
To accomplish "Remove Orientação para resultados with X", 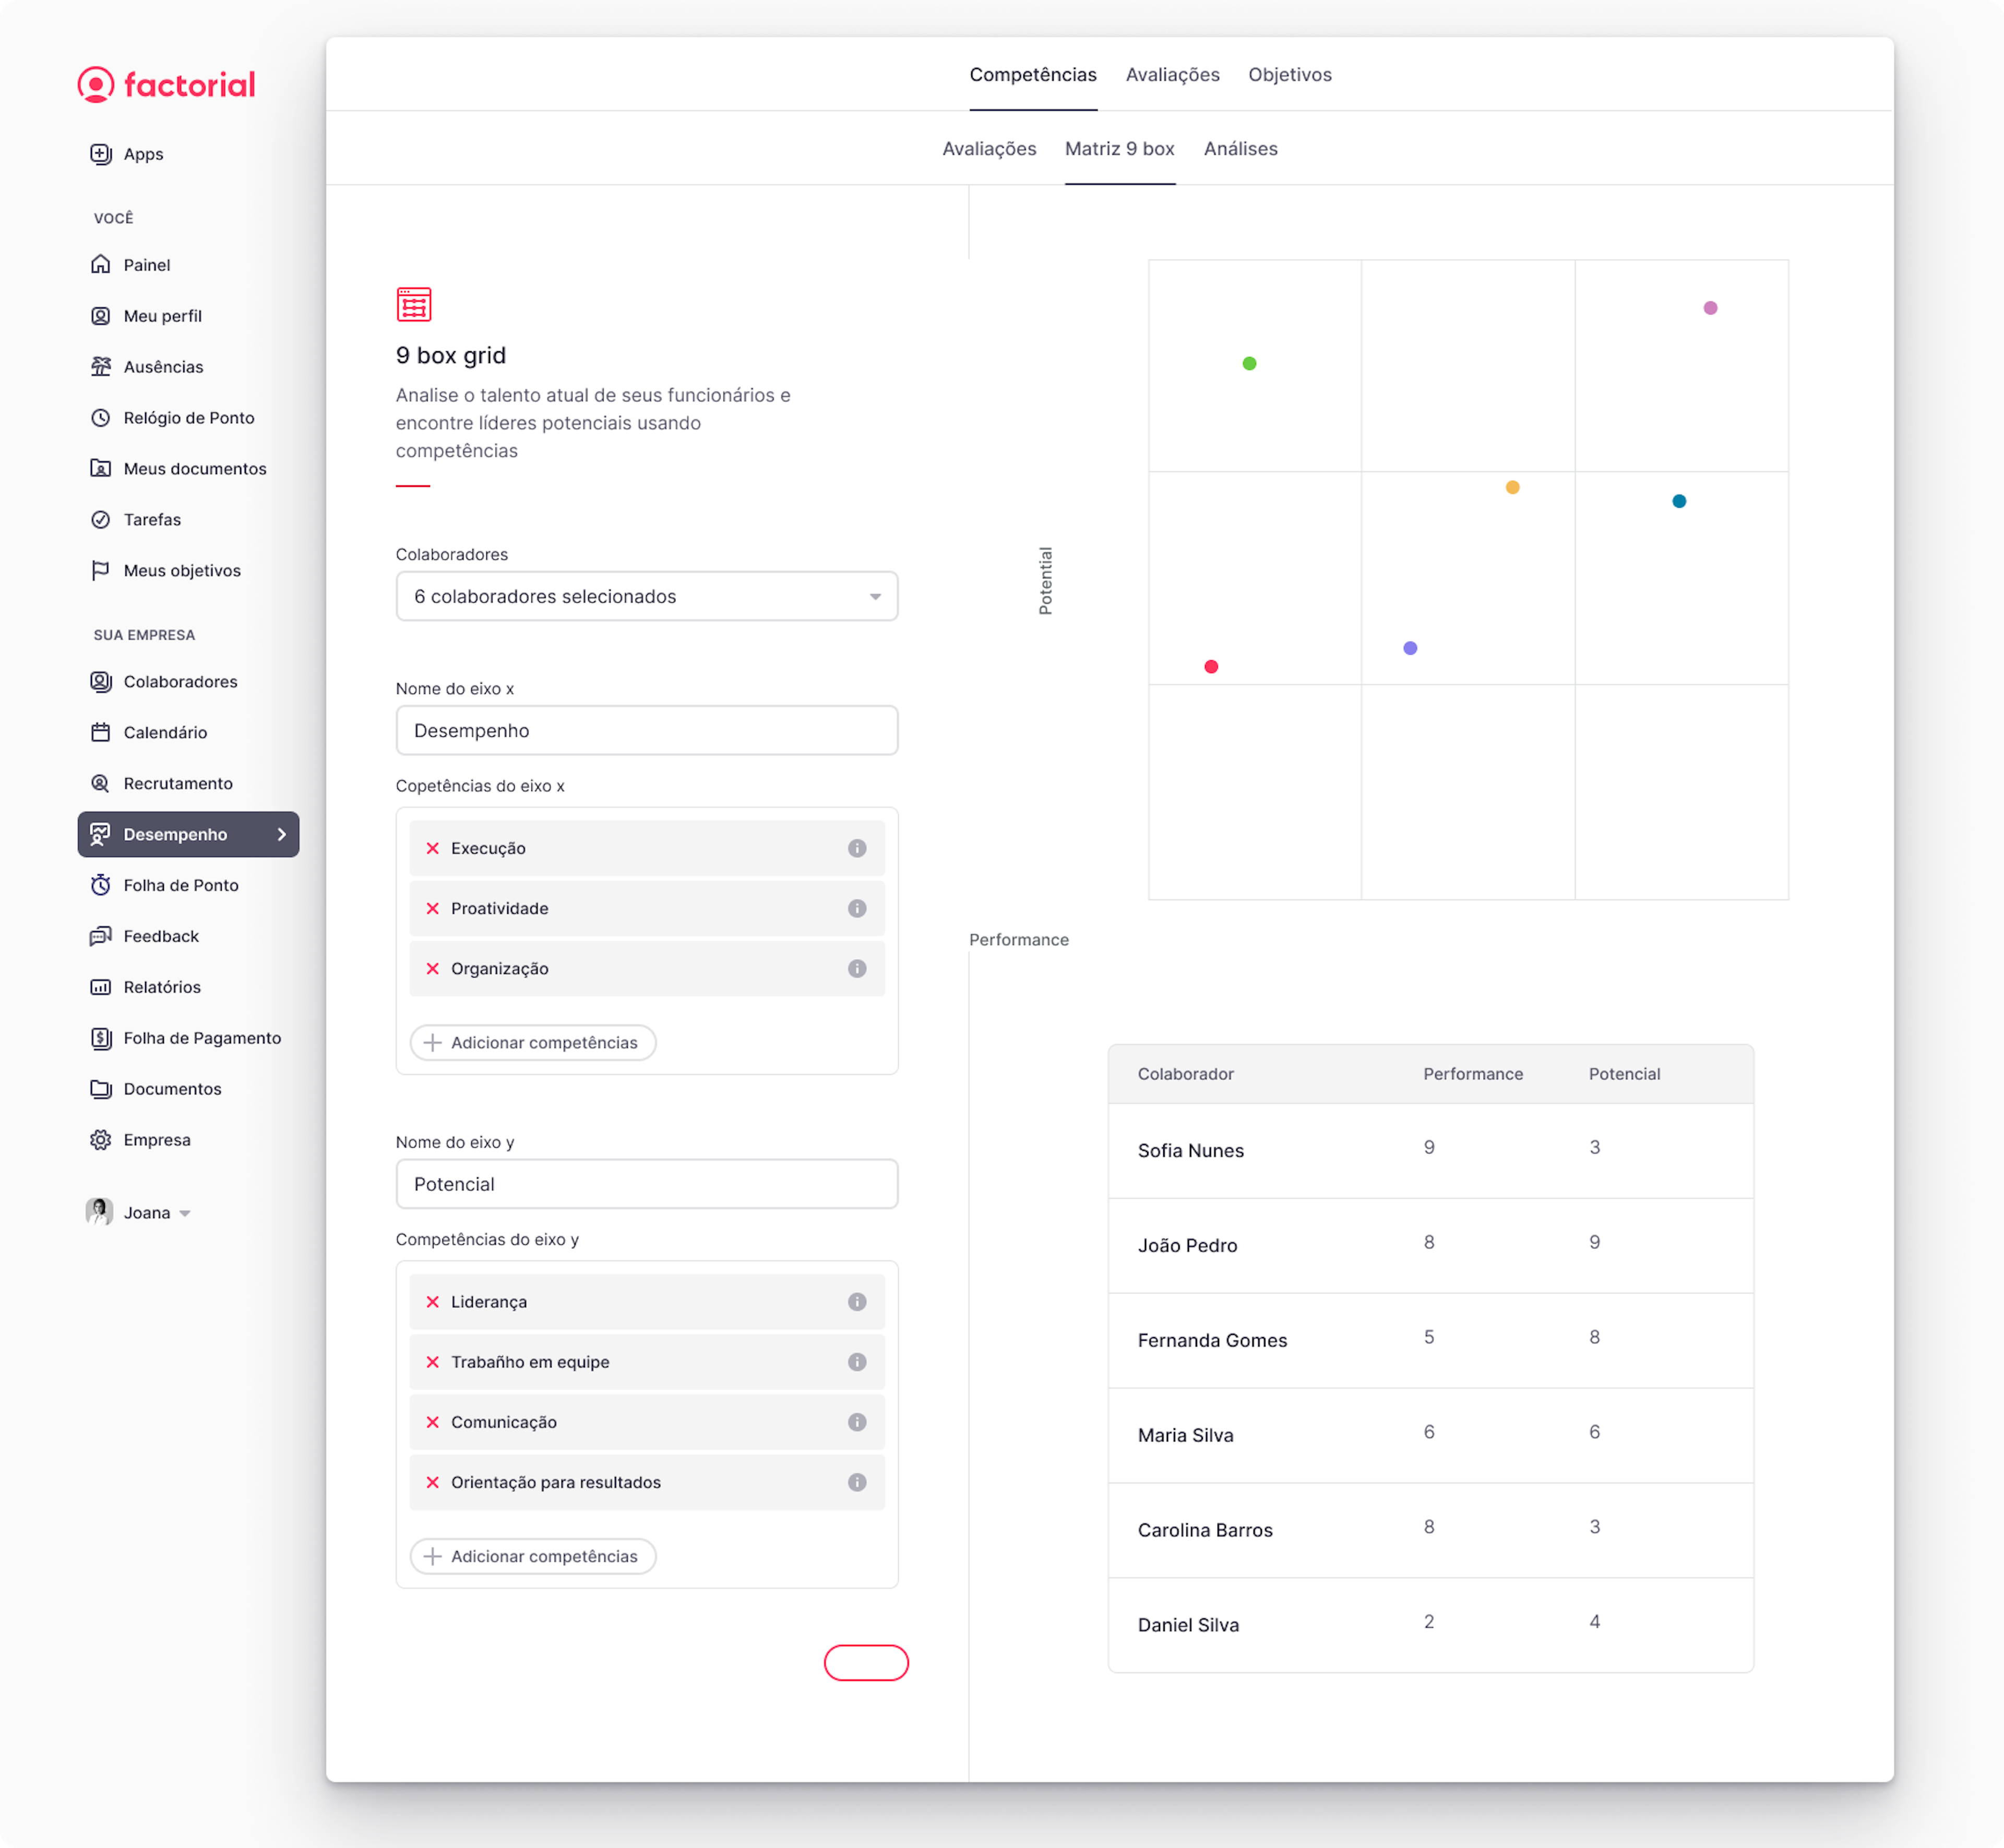I will tap(433, 1483).
